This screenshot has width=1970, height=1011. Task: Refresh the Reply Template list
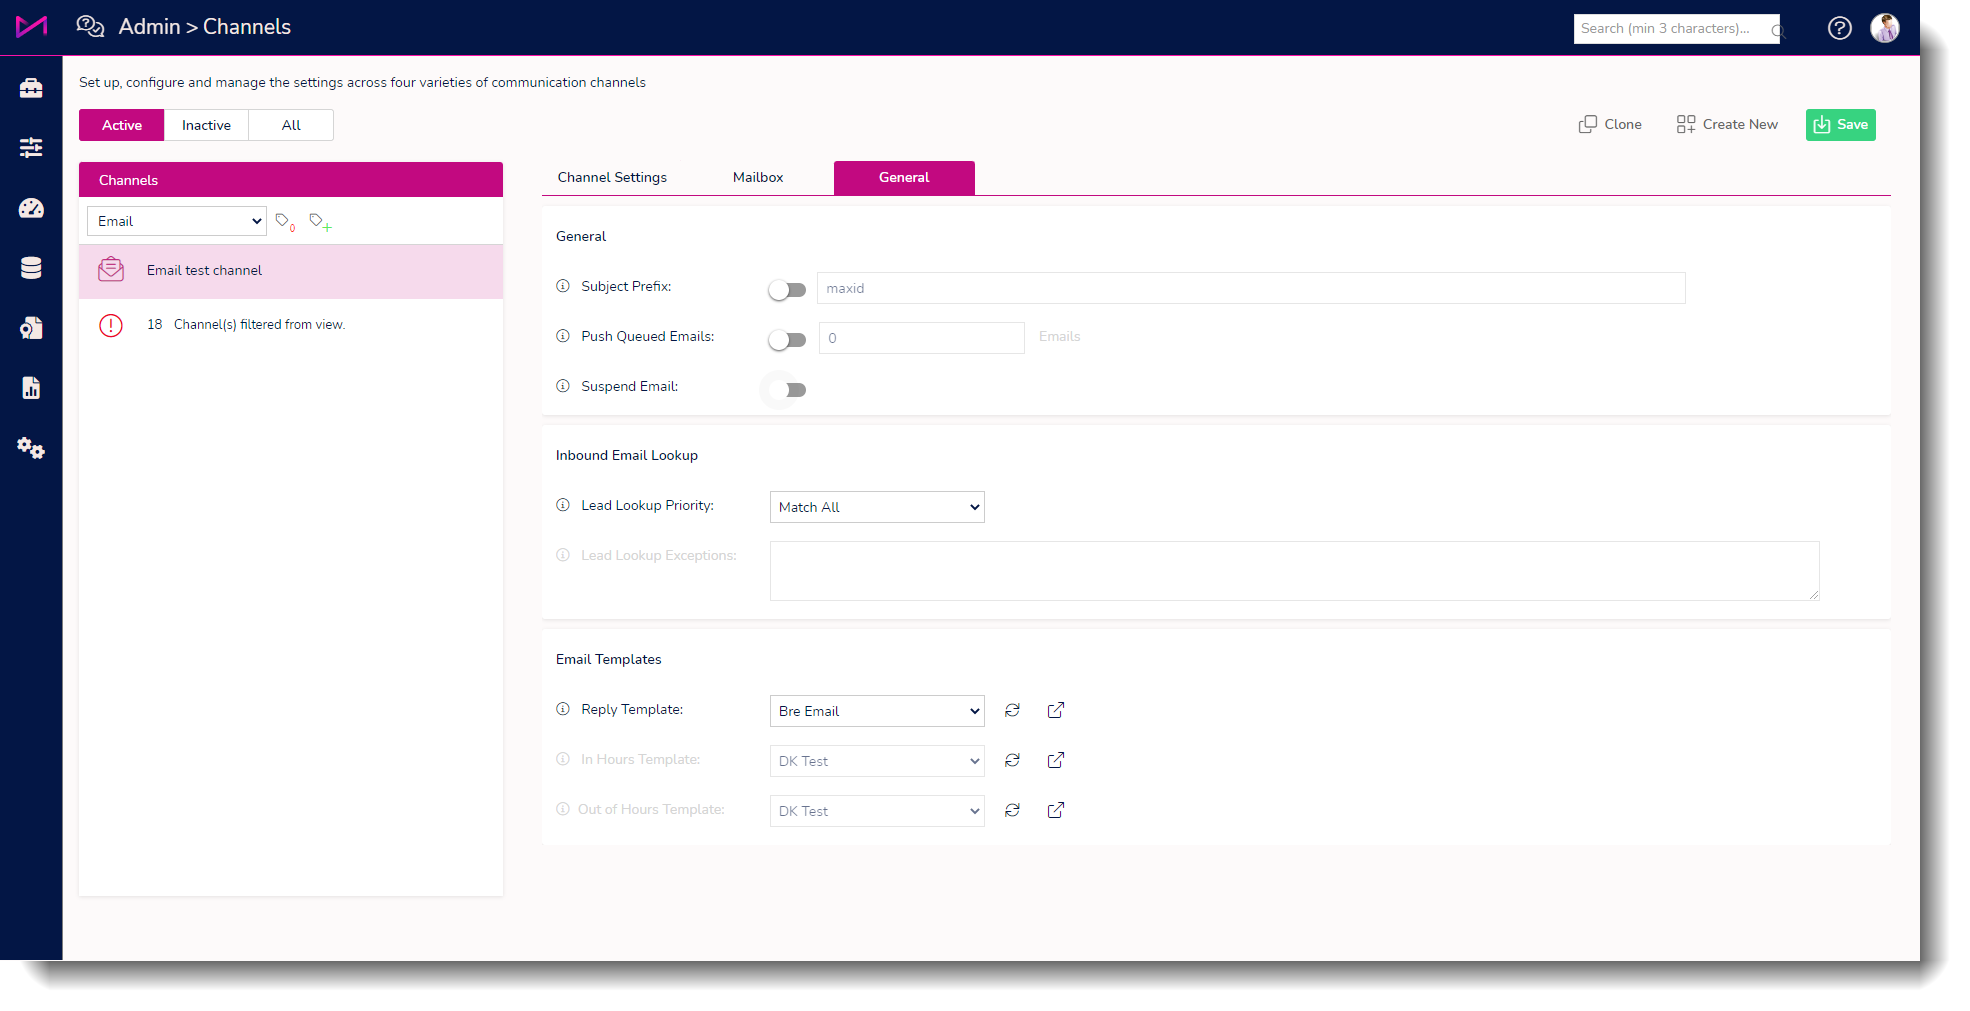click(x=1012, y=710)
